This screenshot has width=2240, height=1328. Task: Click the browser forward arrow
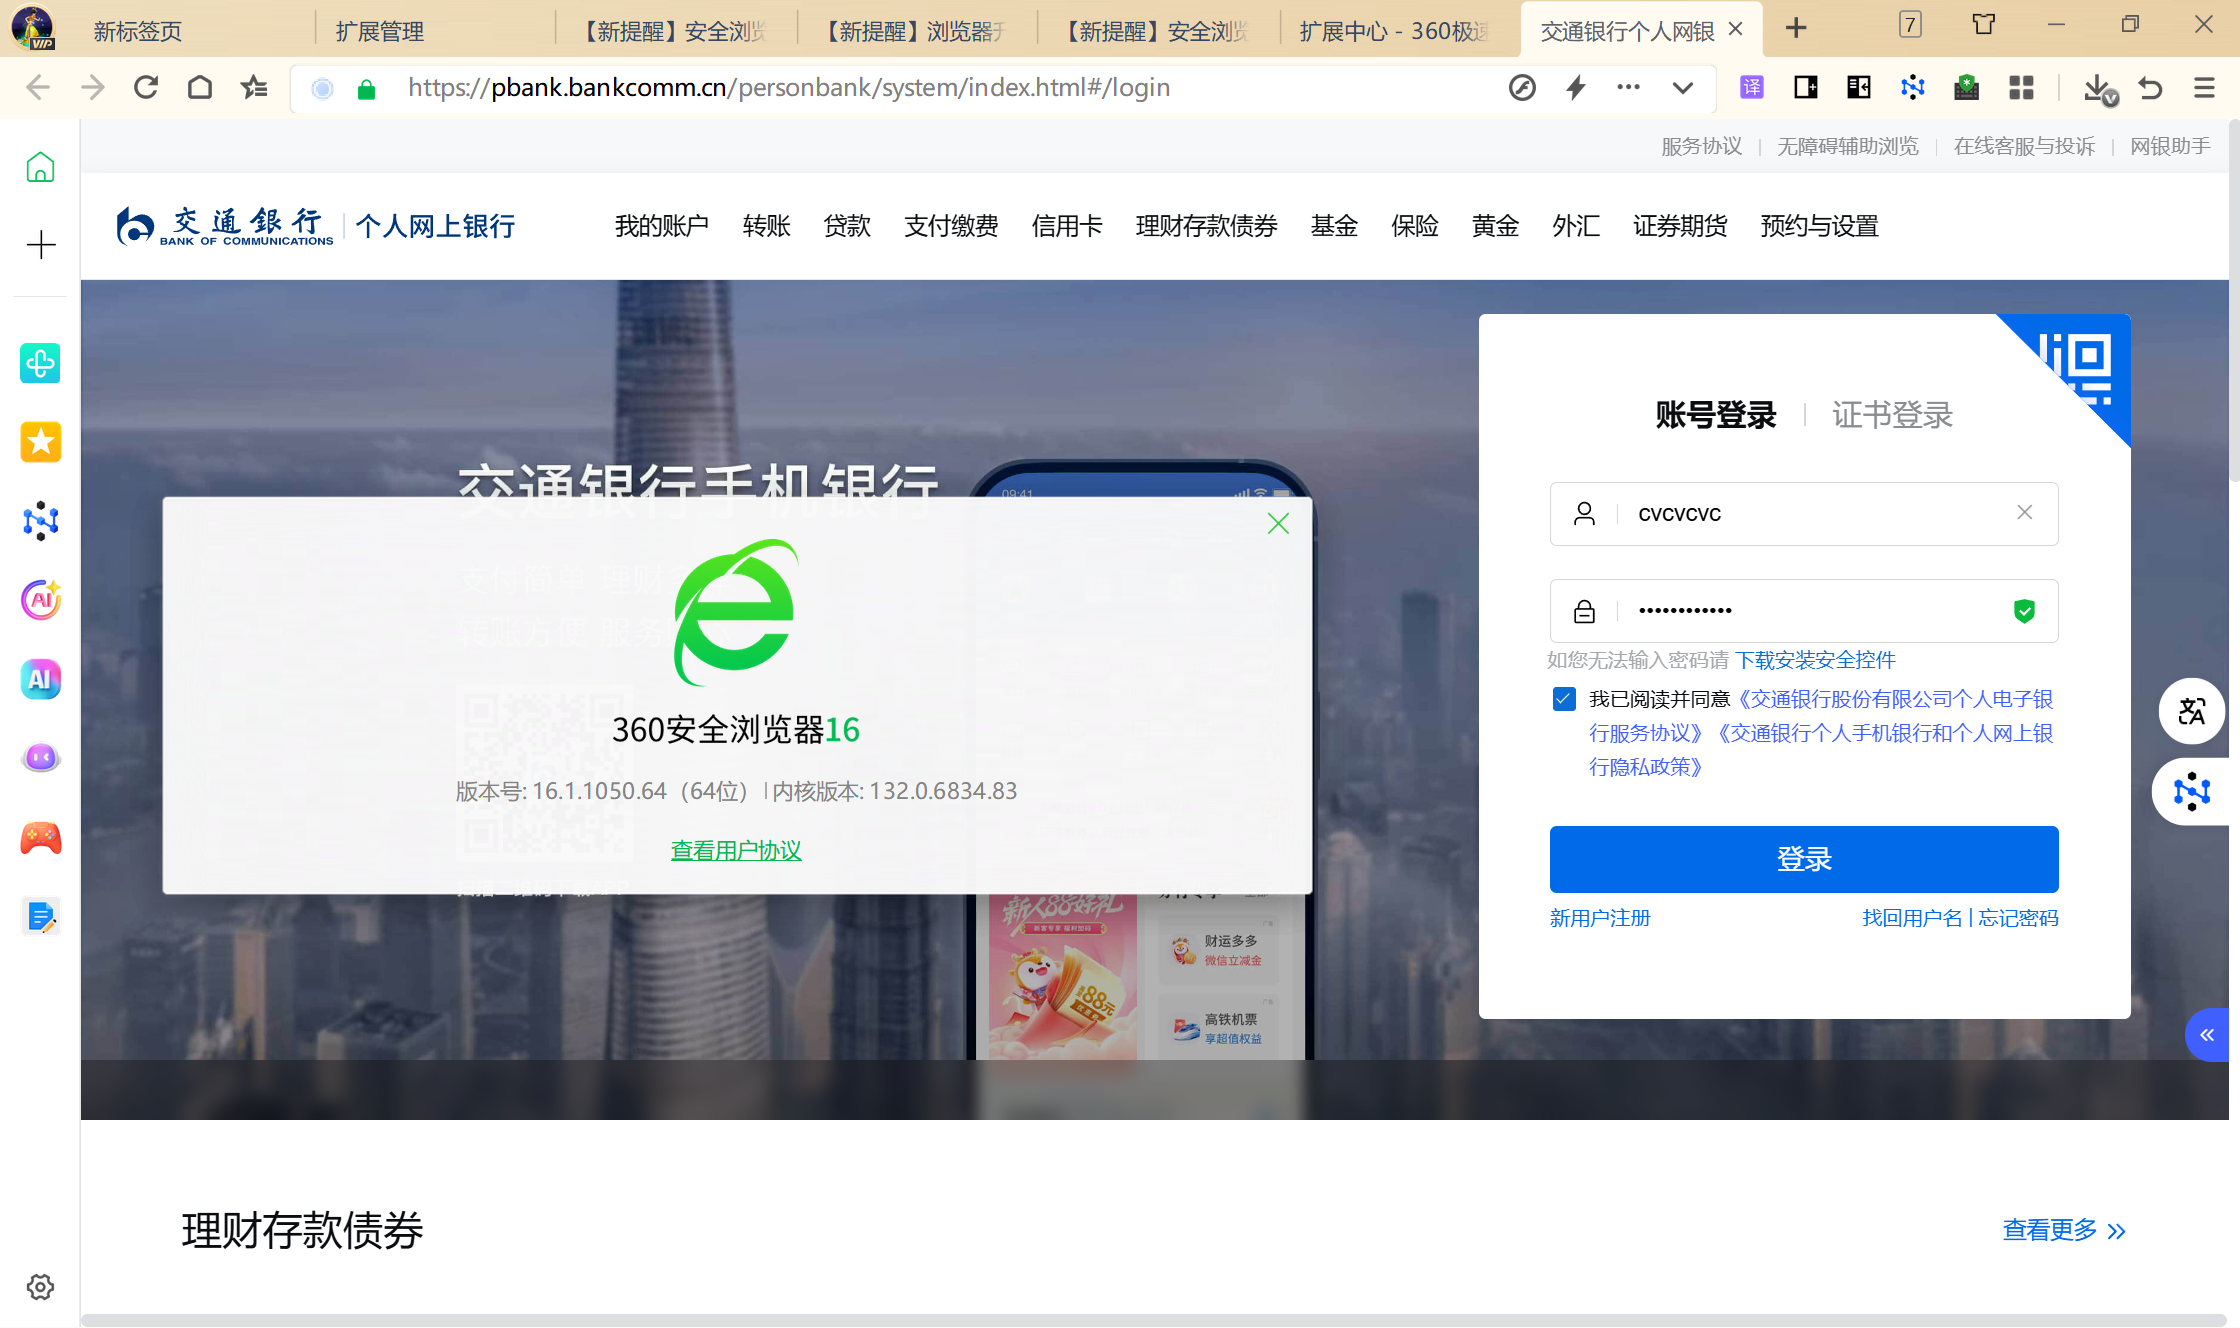pyautogui.click(x=92, y=88)
